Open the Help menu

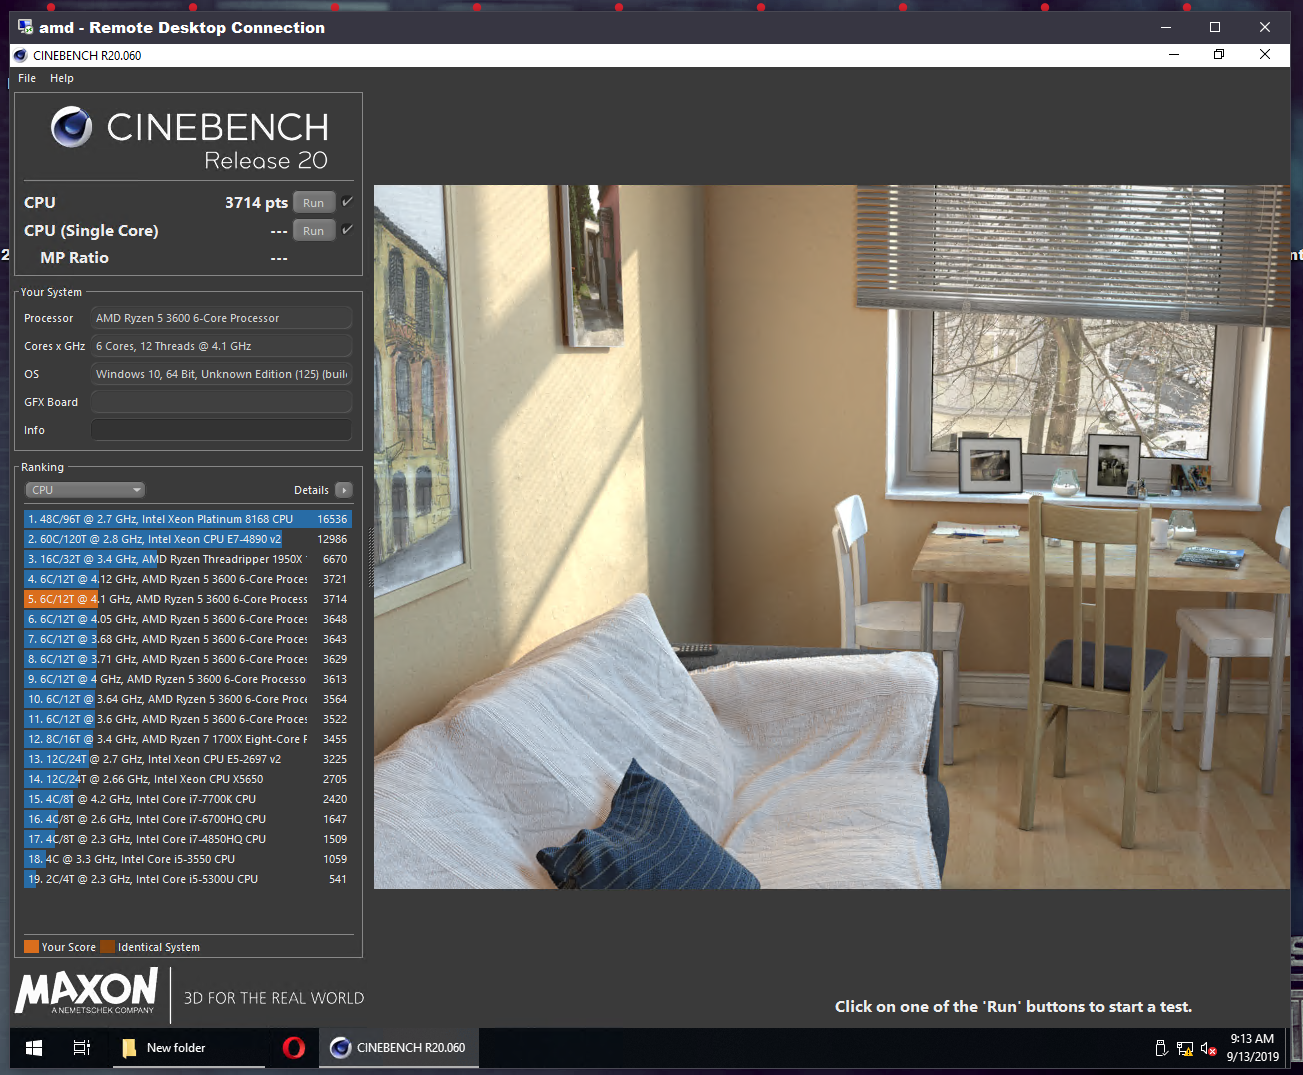pyautogui.click(x=62, y=78)
